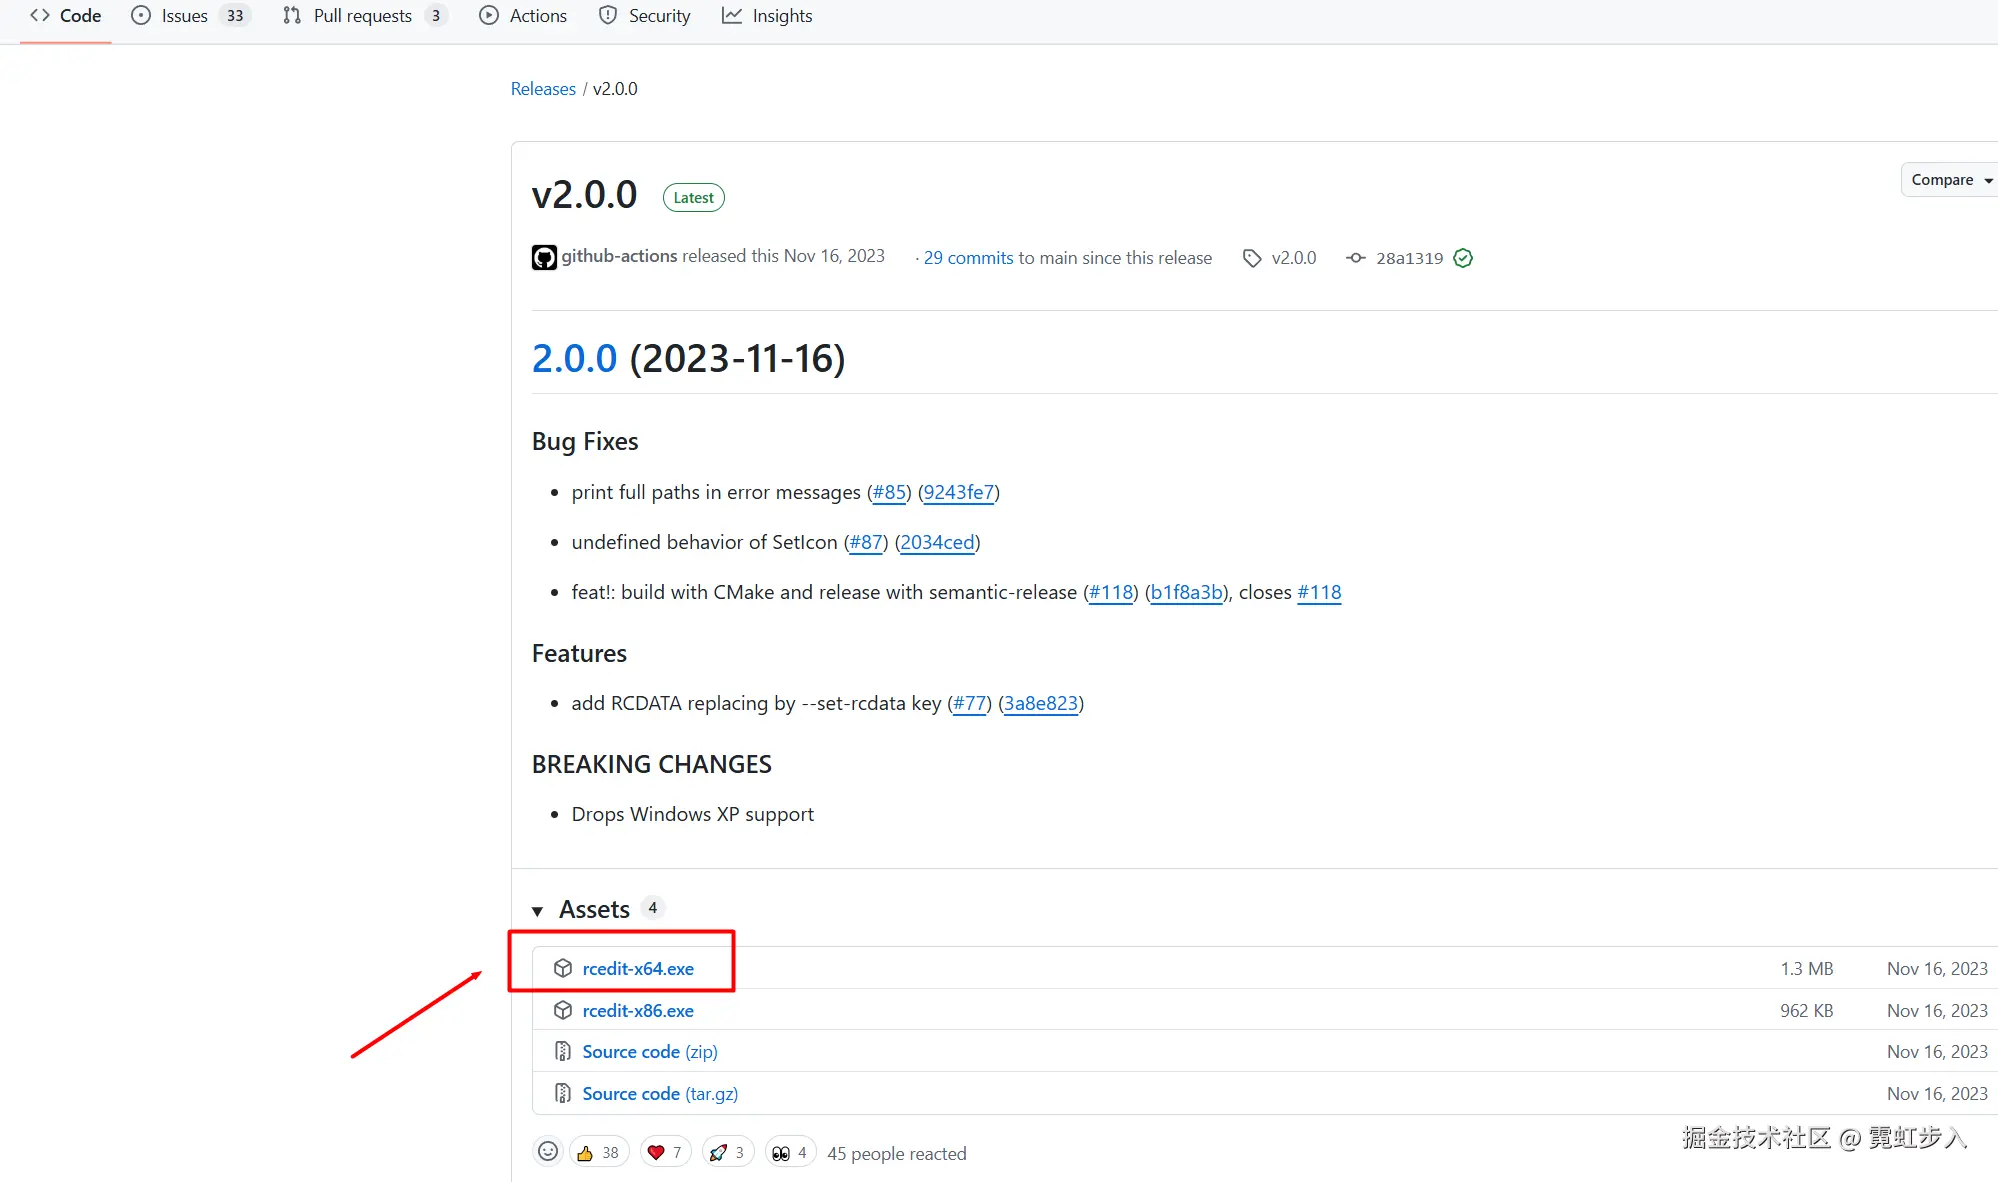Viewport: 1998px width, 1182px height.
Task: Click the Features heading
Action: click(x=579, y=654)
